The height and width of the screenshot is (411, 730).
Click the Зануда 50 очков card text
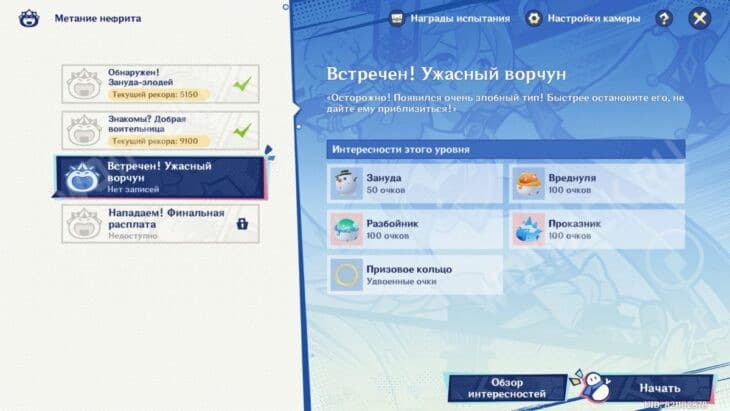pos(386,184)
